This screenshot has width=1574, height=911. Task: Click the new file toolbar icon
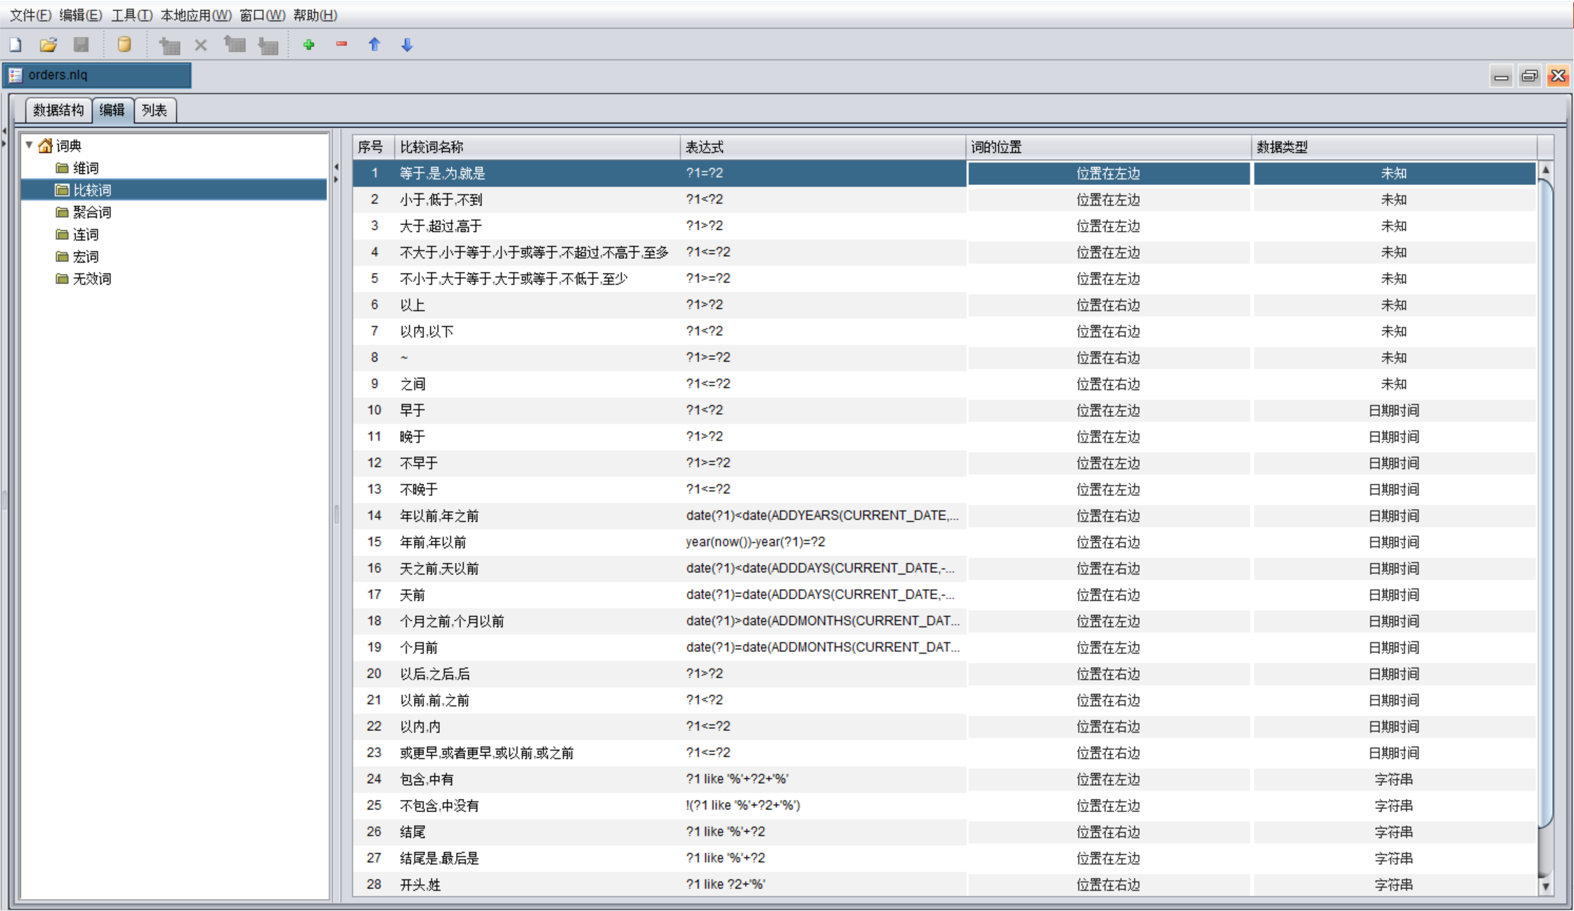[x=16, y=45]
